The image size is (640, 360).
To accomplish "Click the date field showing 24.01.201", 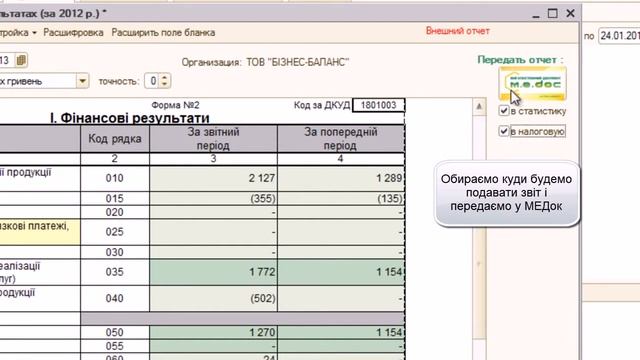I will pyautogui.click(x=619, y=36).
